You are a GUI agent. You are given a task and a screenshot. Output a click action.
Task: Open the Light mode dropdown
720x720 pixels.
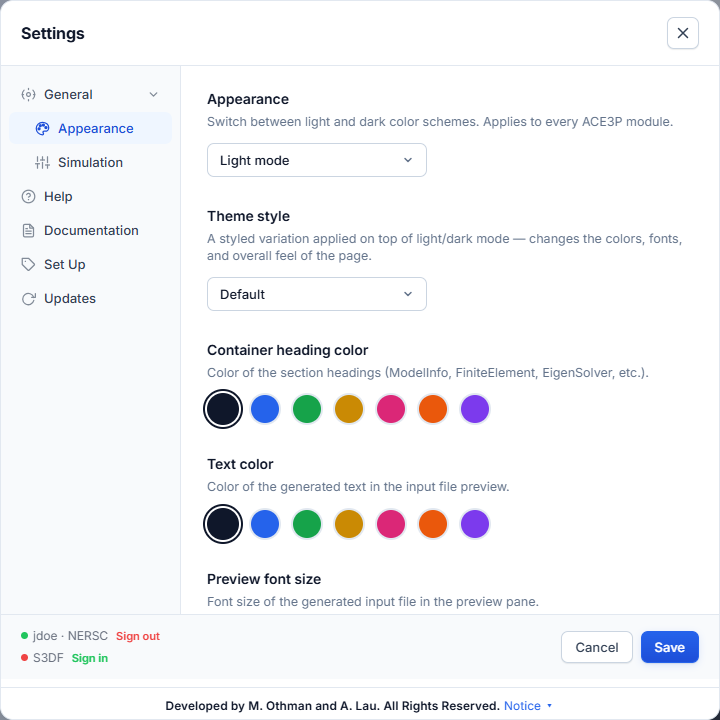tap(317, 160)
